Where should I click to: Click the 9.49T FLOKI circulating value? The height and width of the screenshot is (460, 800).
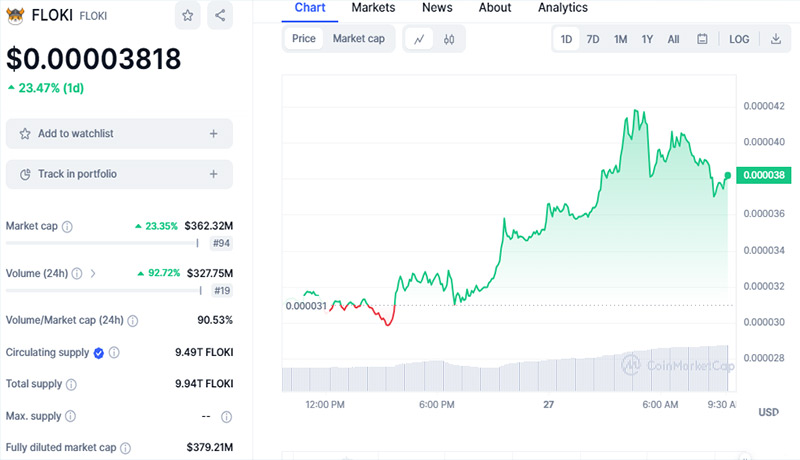[x=204, y=352]
